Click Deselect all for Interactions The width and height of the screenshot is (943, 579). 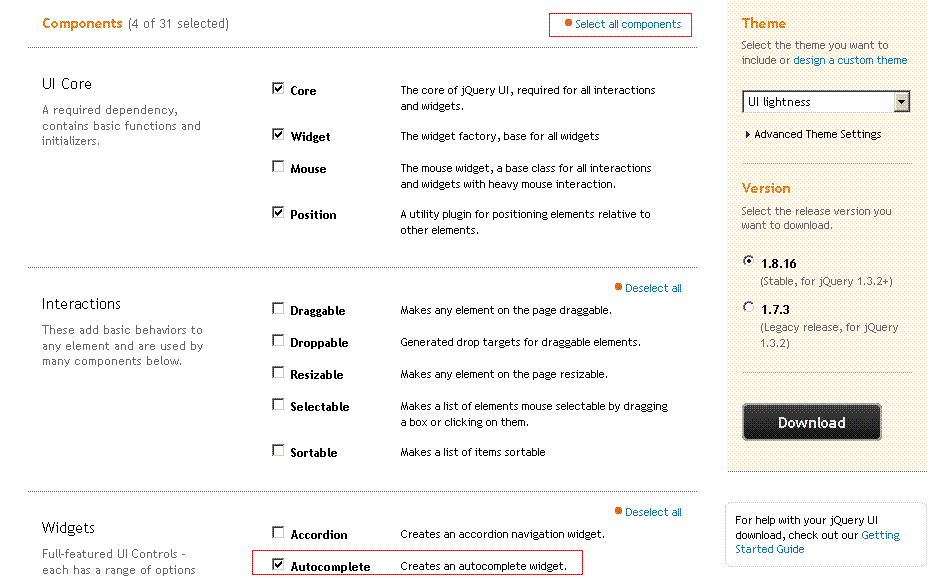(x=653, y=287)
